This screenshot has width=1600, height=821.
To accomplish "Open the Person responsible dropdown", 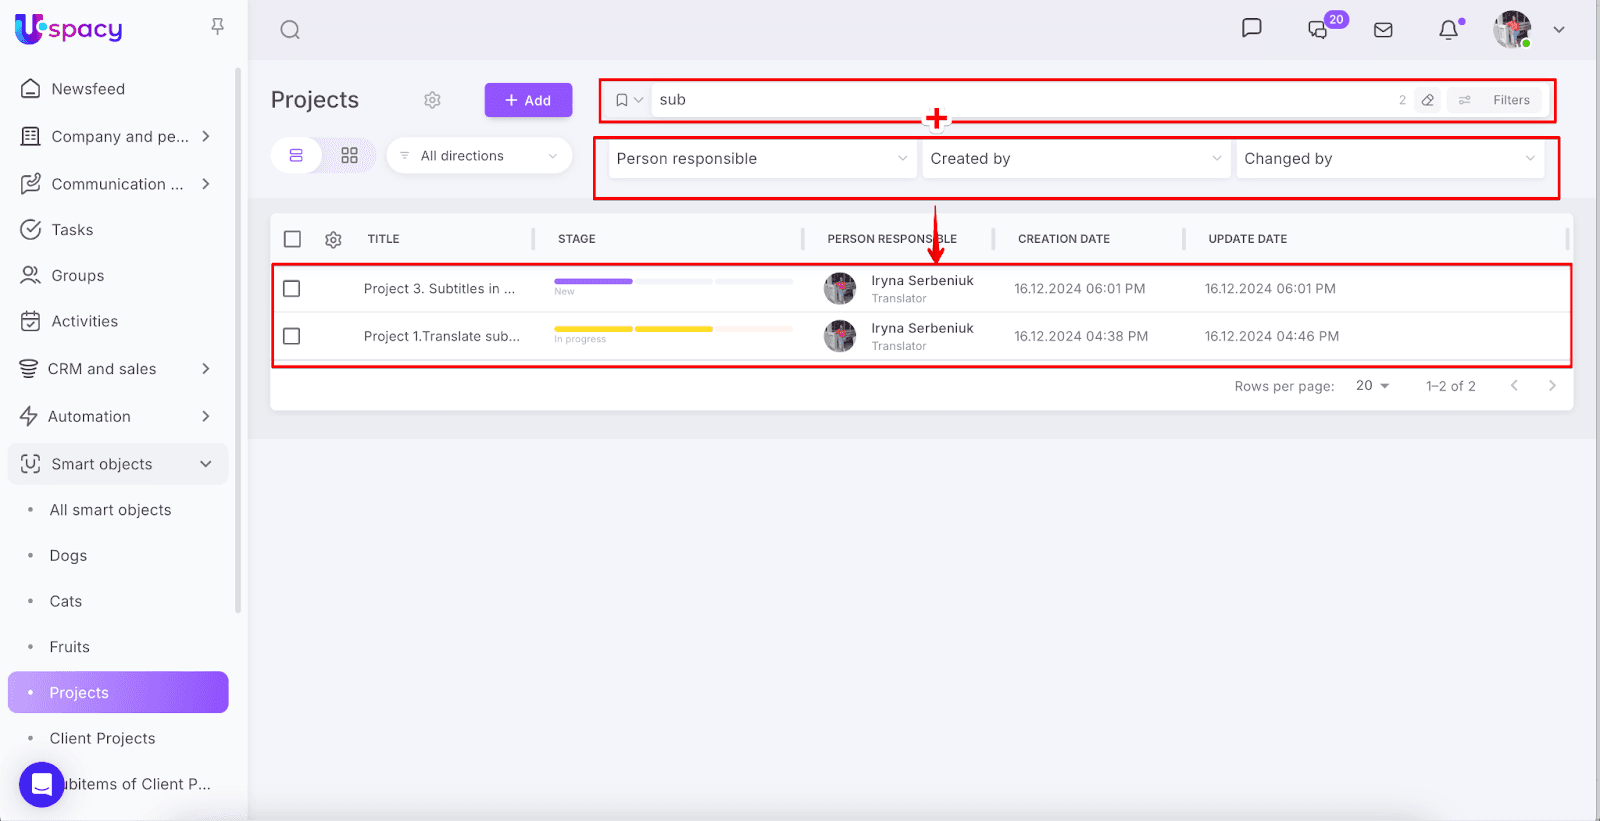I will tap(761, 159).
